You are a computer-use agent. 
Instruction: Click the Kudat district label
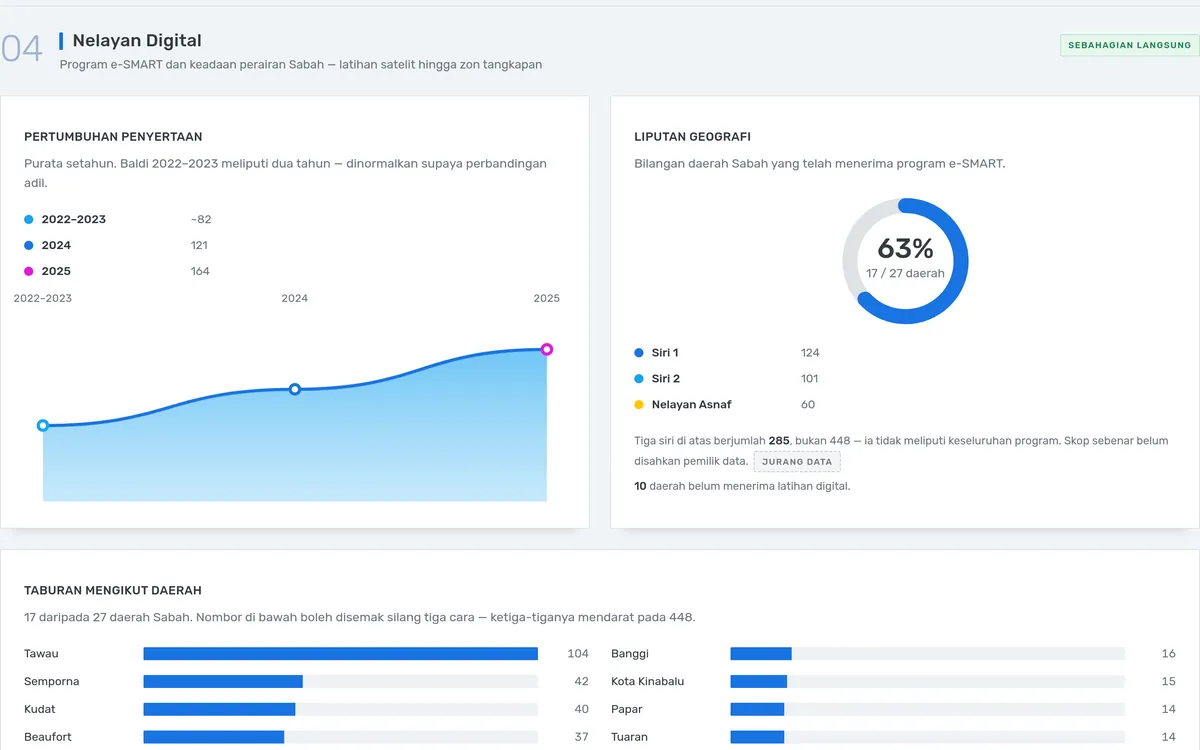(40, 710)
